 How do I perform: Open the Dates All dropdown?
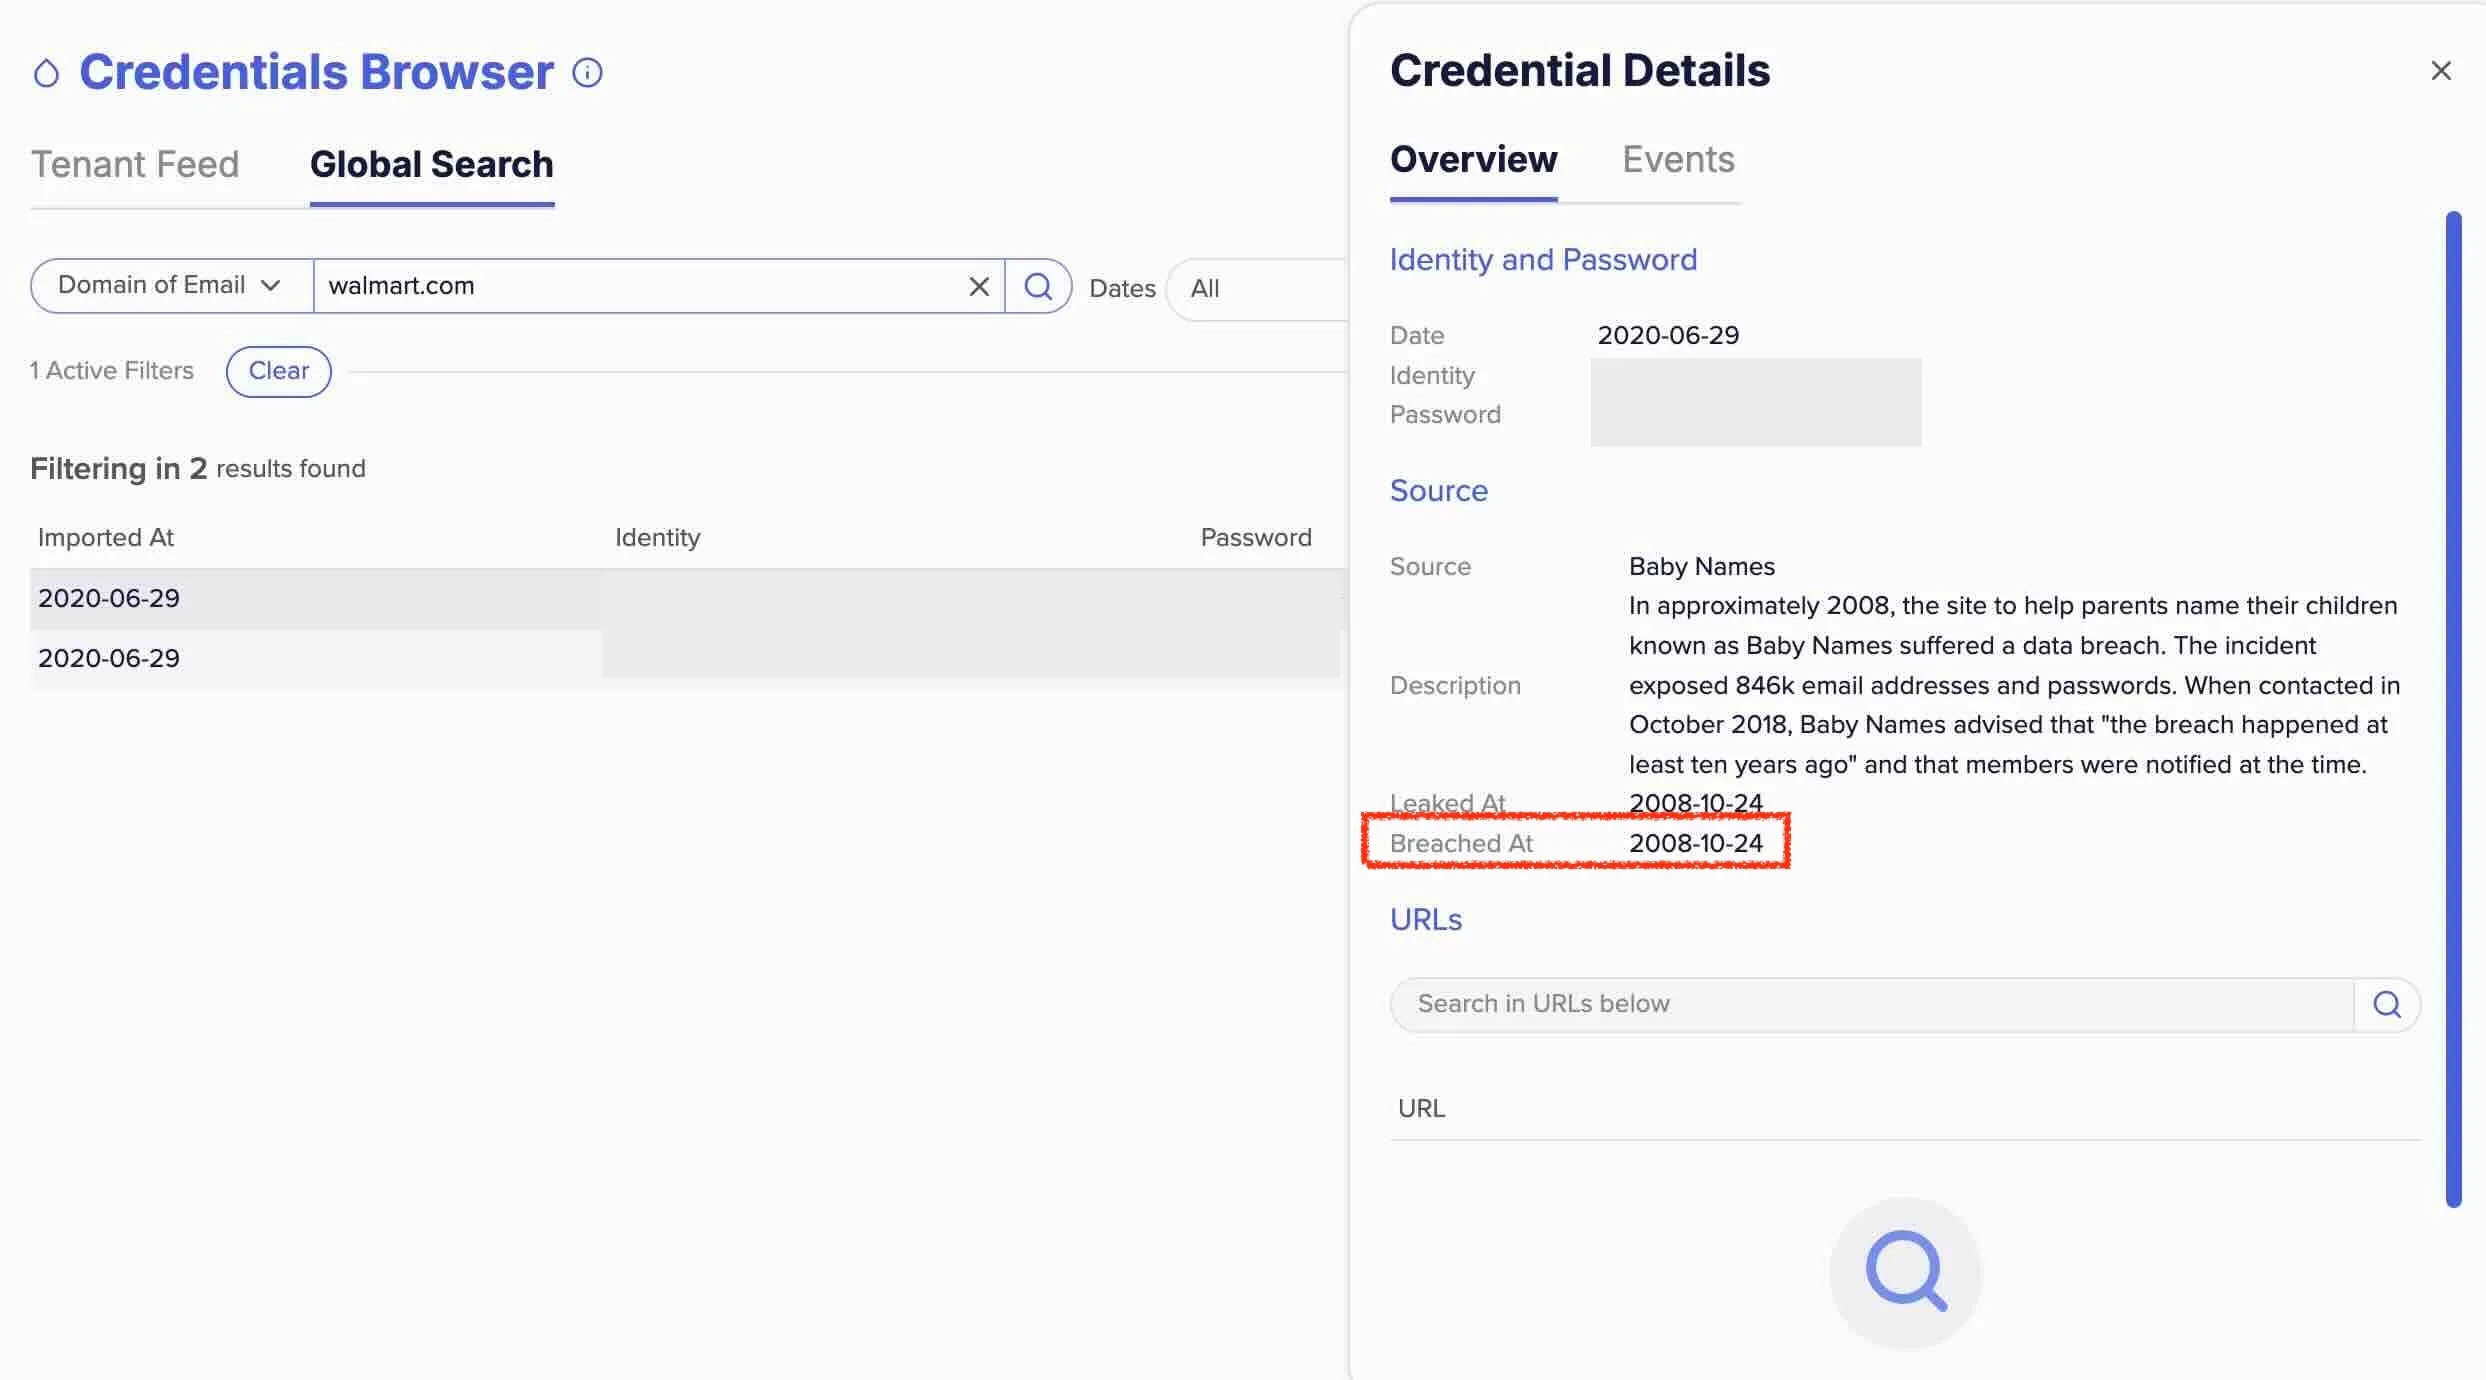[1258, 289]
